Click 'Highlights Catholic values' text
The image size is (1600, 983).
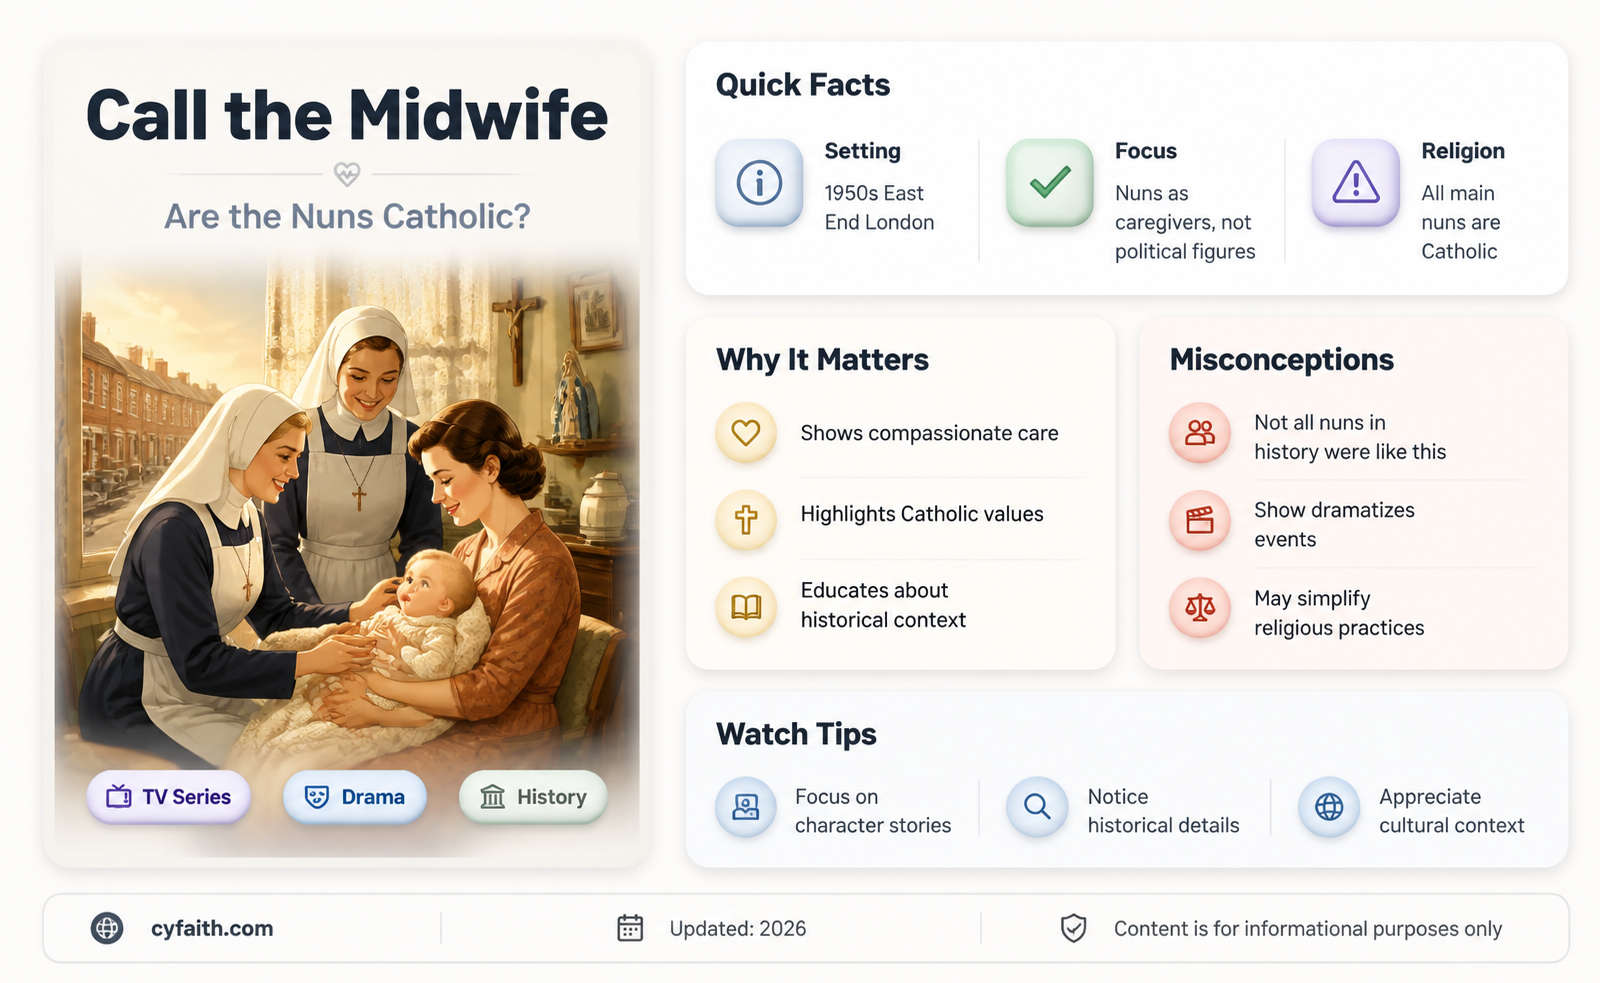coord(922,514)
